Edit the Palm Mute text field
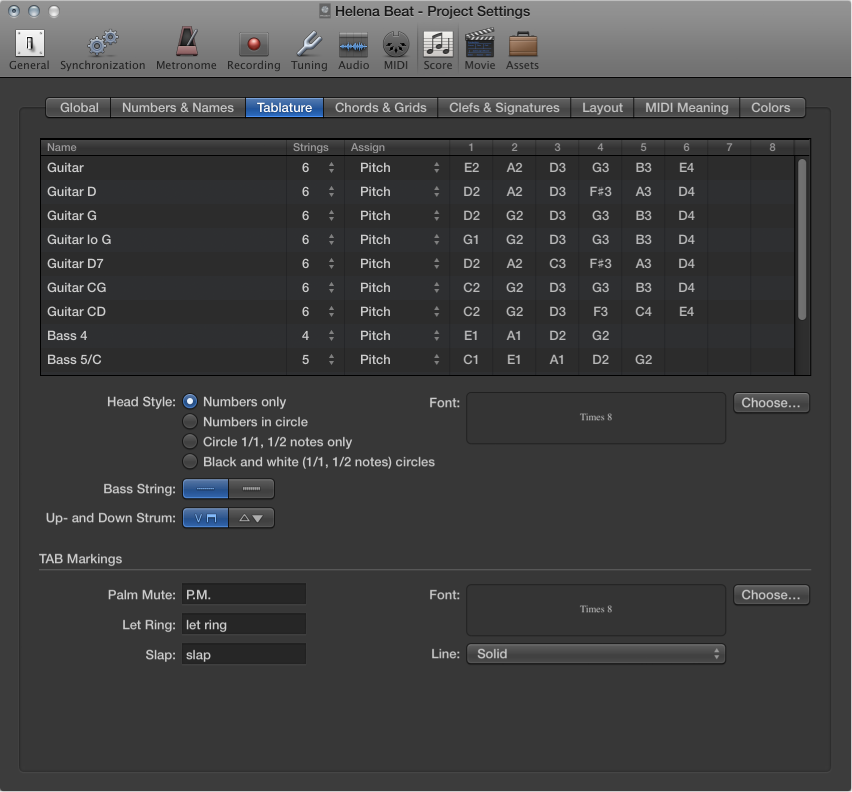This screenshot has height=792, width=852. [243, 593]
